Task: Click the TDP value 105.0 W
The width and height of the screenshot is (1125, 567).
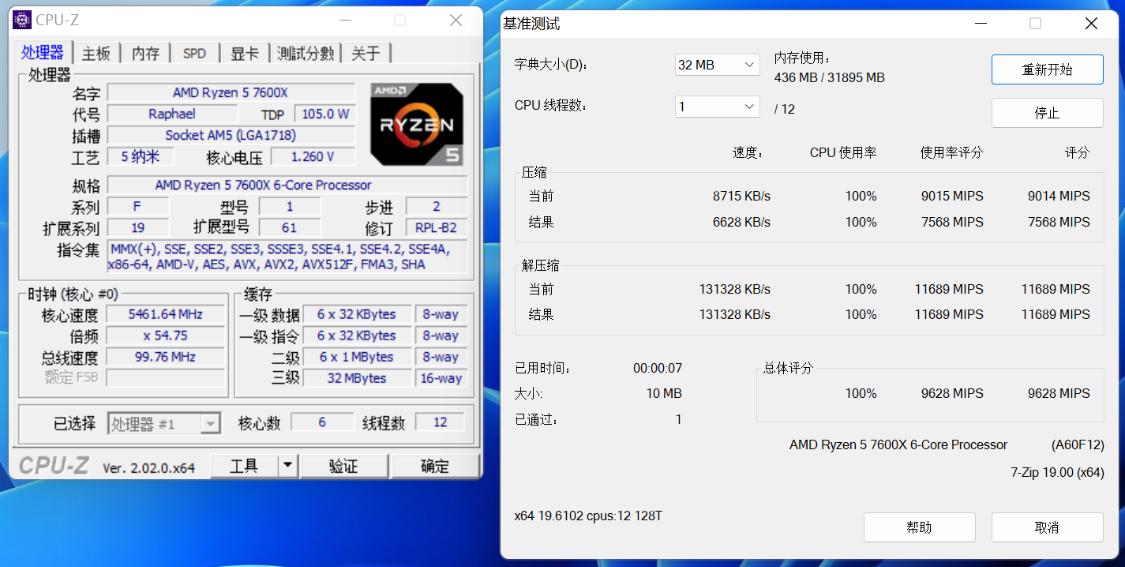Action: (326, 114)
